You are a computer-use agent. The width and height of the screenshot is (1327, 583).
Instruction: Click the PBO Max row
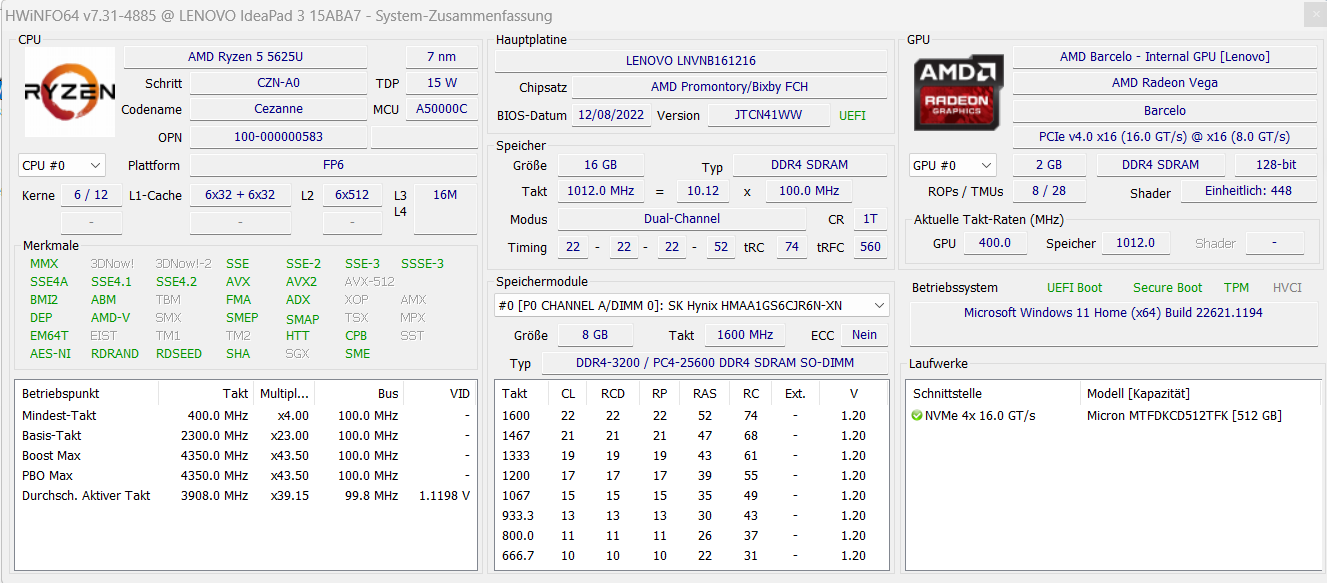tap(246, 475)
